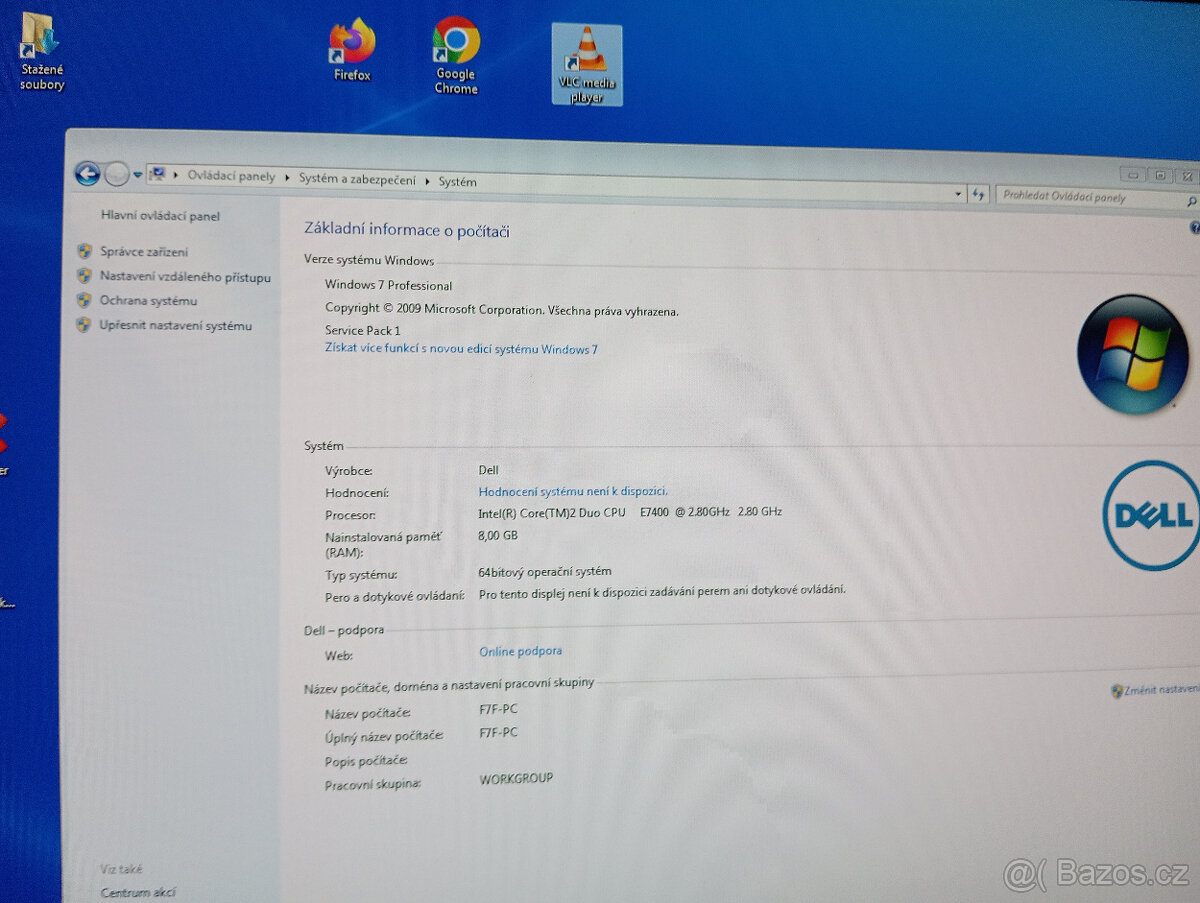Open Správce zařízení

click(x=143, y=252)
